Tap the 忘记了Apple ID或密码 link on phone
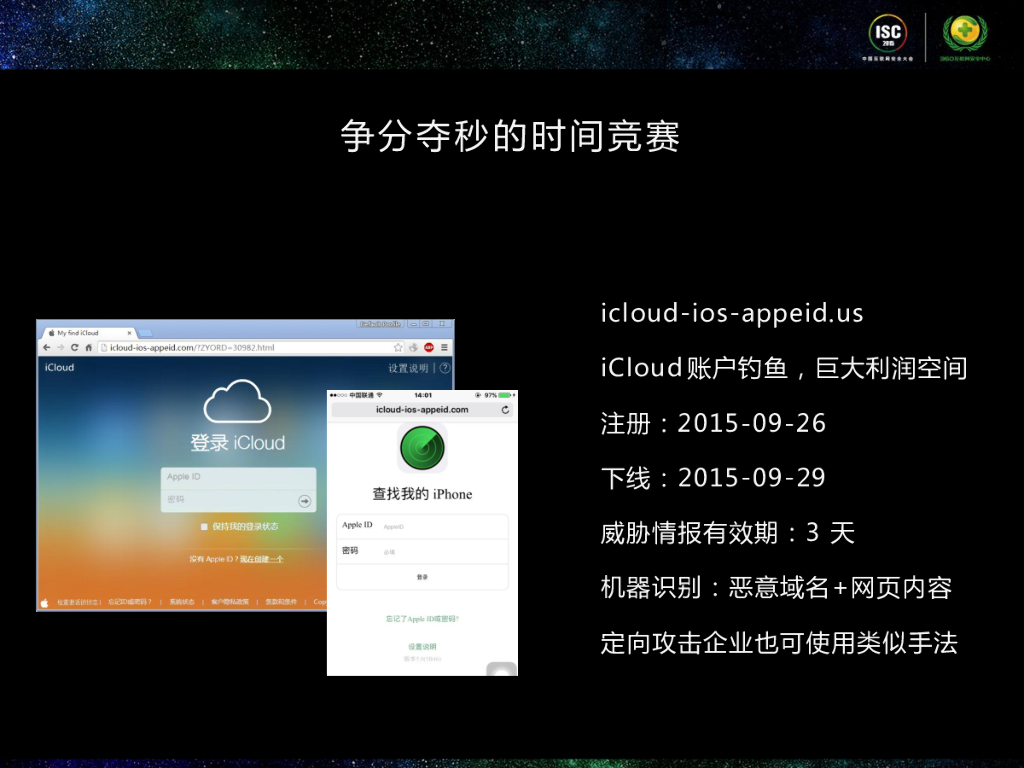 [422, 618]
